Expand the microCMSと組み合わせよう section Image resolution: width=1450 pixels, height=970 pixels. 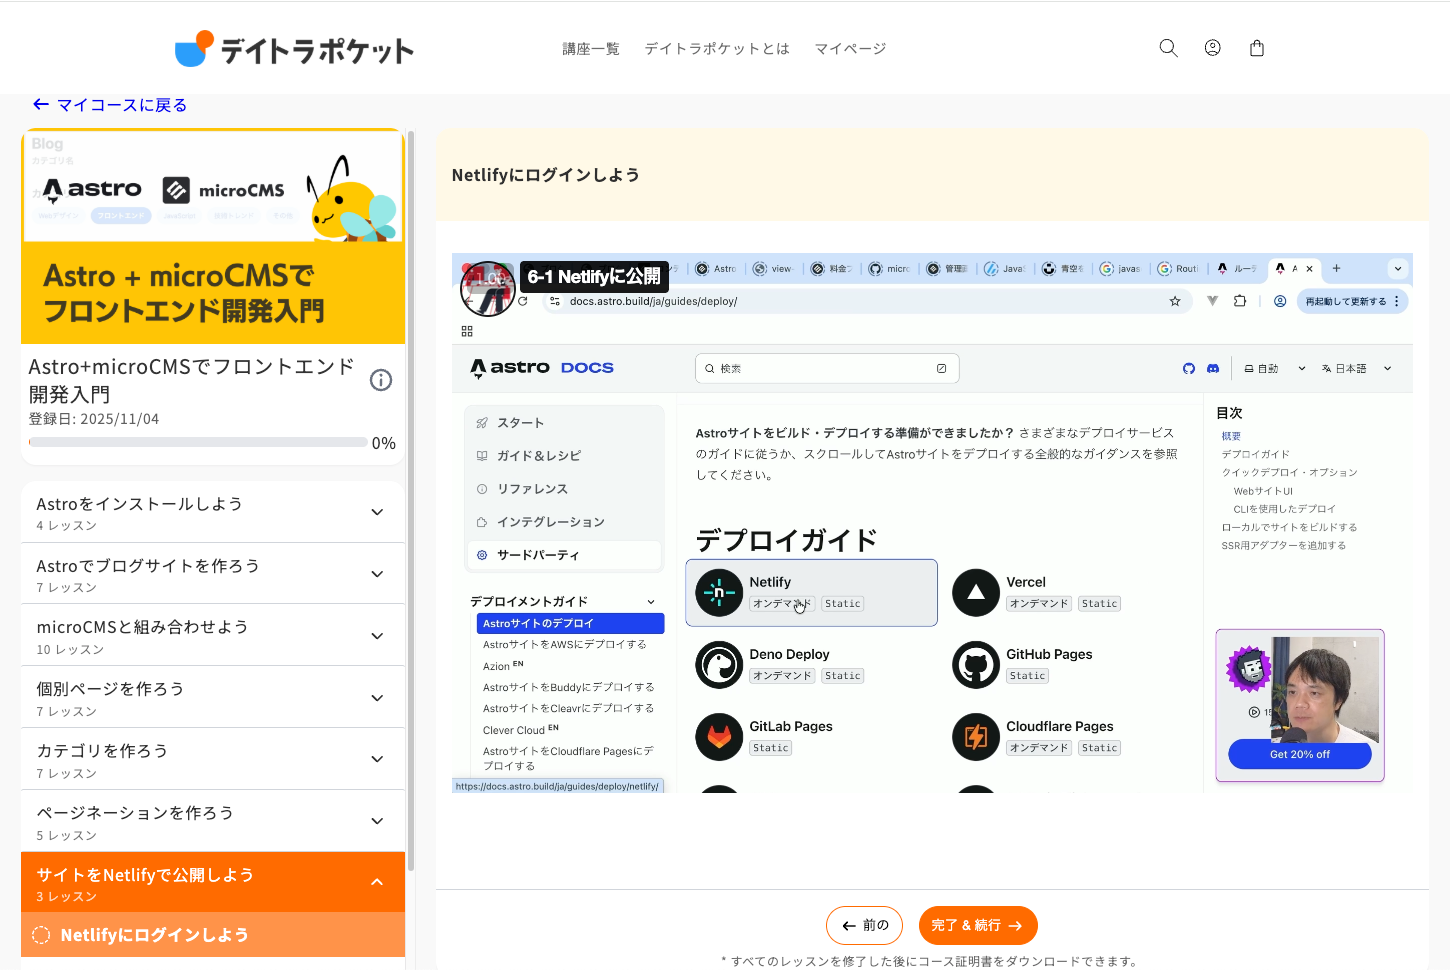pos(213,636)
